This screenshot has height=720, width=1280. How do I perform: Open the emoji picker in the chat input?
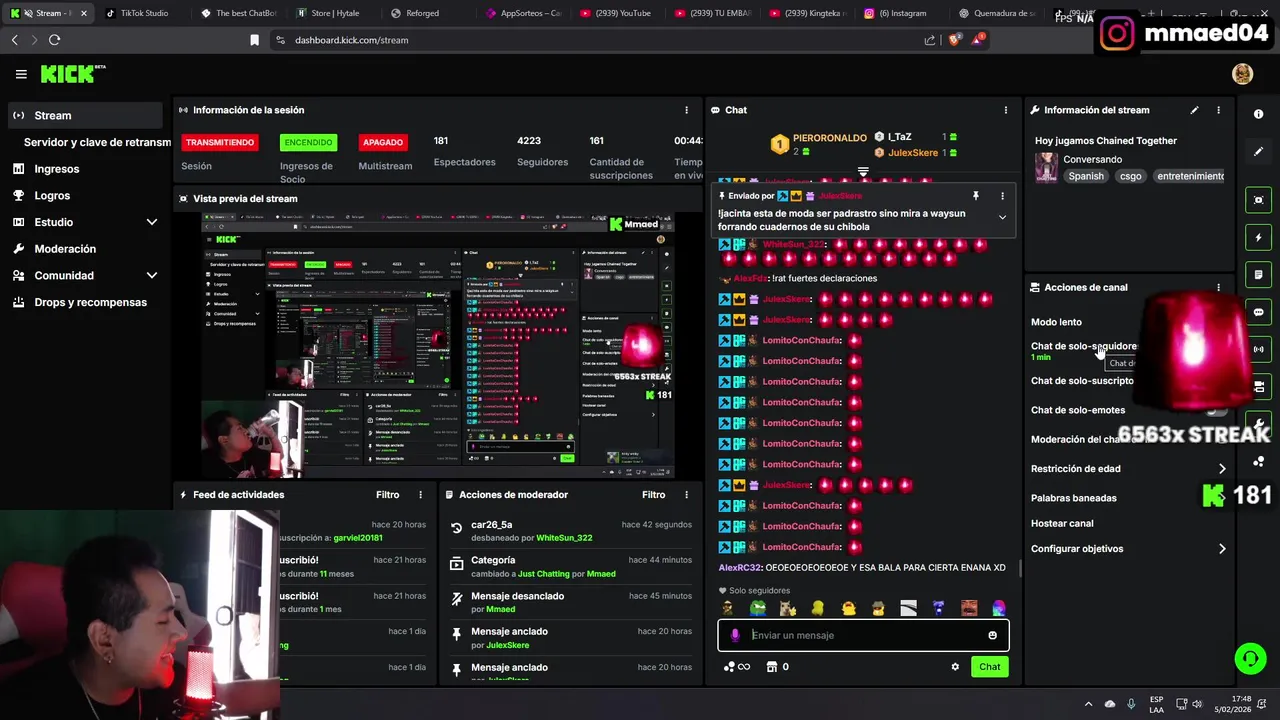point(992,635)
